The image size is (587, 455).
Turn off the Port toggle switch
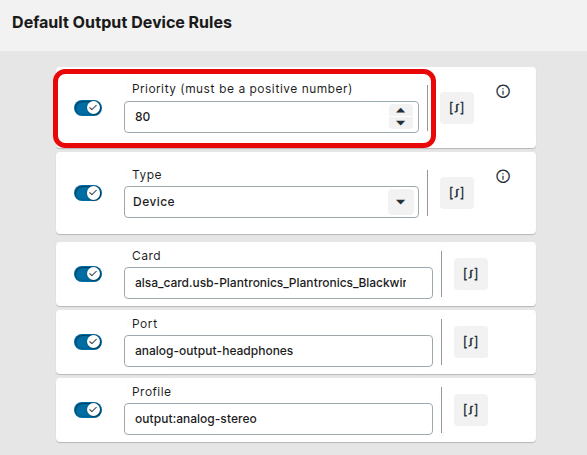(x=88, y=342)
